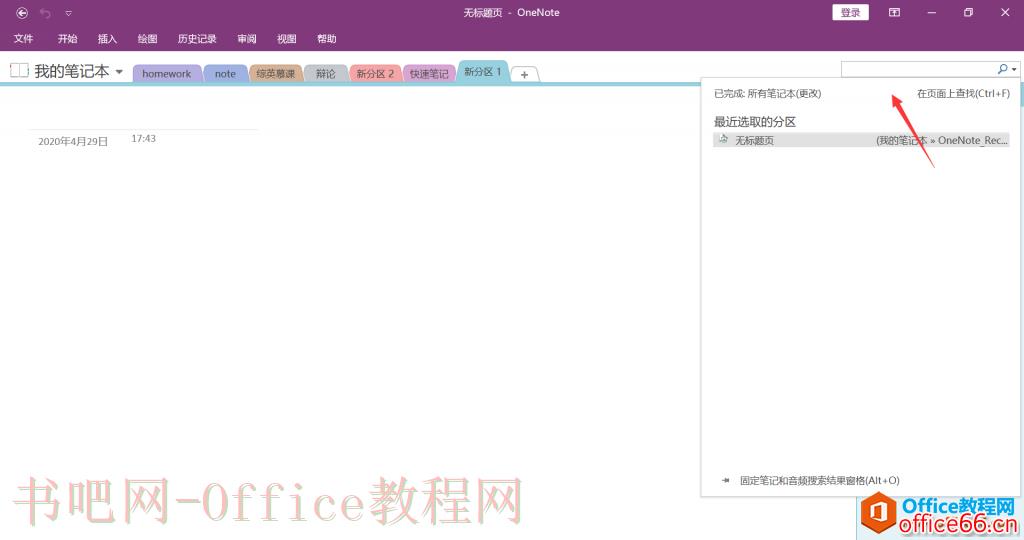Open the 绘图 ribbon tab
1024x540 pixels.
coord(147,39)
